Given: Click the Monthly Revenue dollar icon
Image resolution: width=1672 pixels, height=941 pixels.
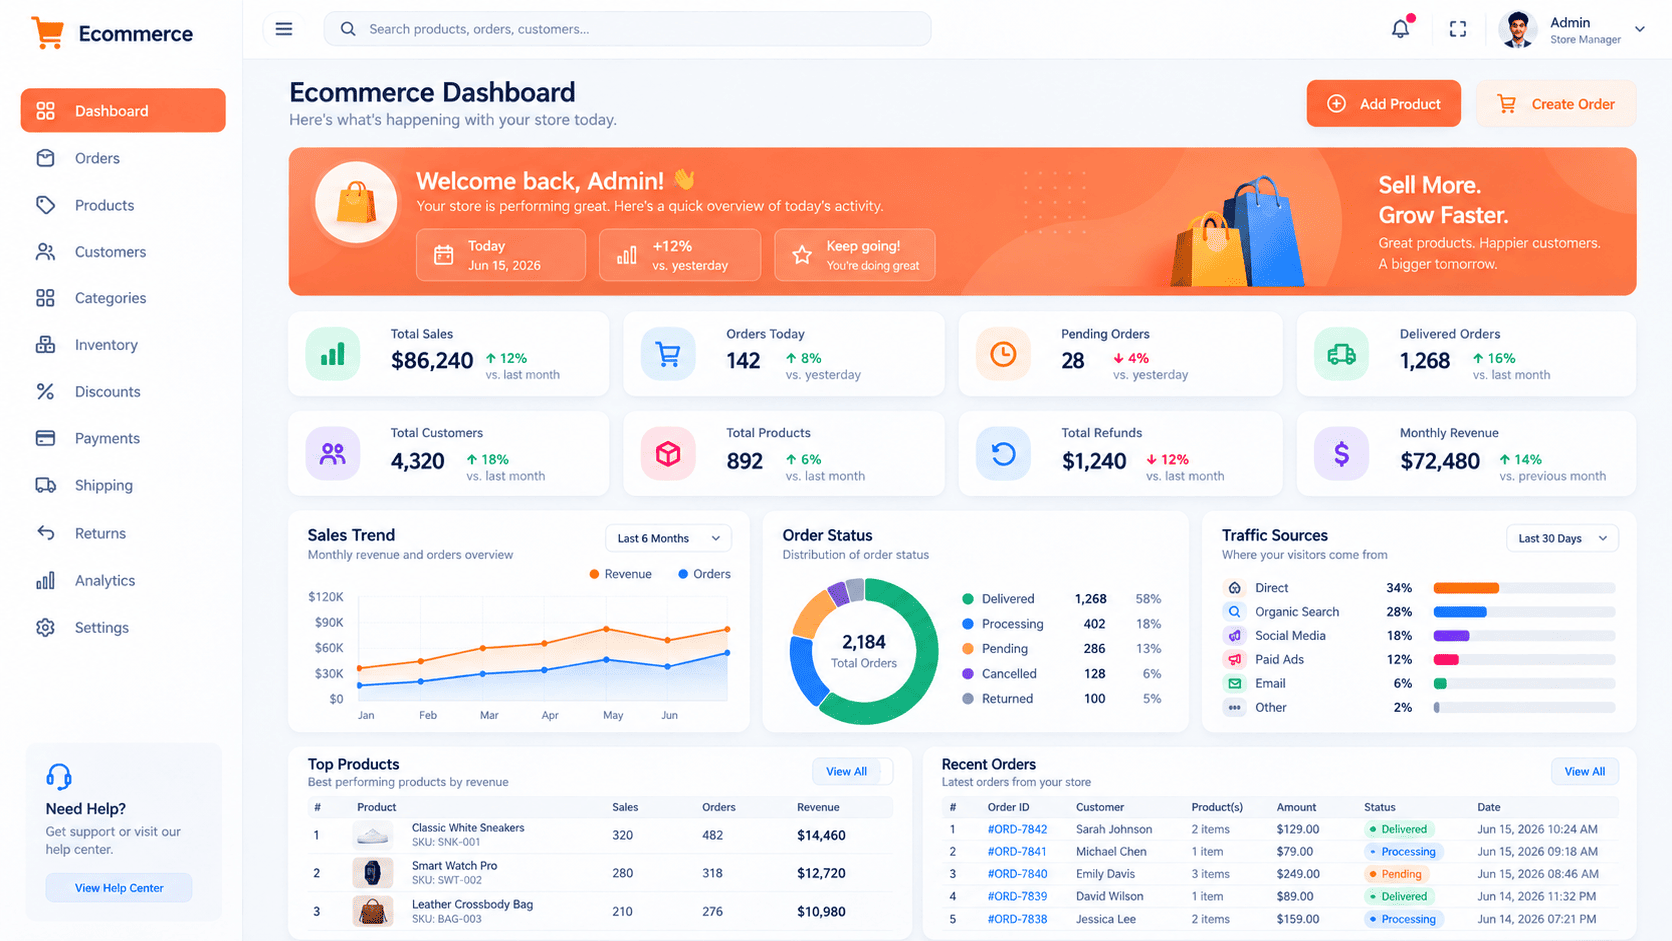Looking at the screenshot, I should point(1341,454).
